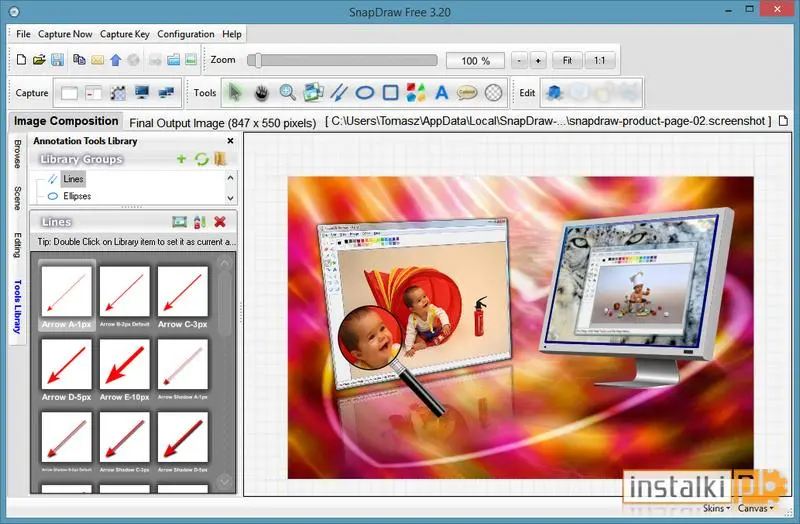Click the Library Groups list up arrow
Viewport: 800px width, 524px height.
click(x=230, y=178)
